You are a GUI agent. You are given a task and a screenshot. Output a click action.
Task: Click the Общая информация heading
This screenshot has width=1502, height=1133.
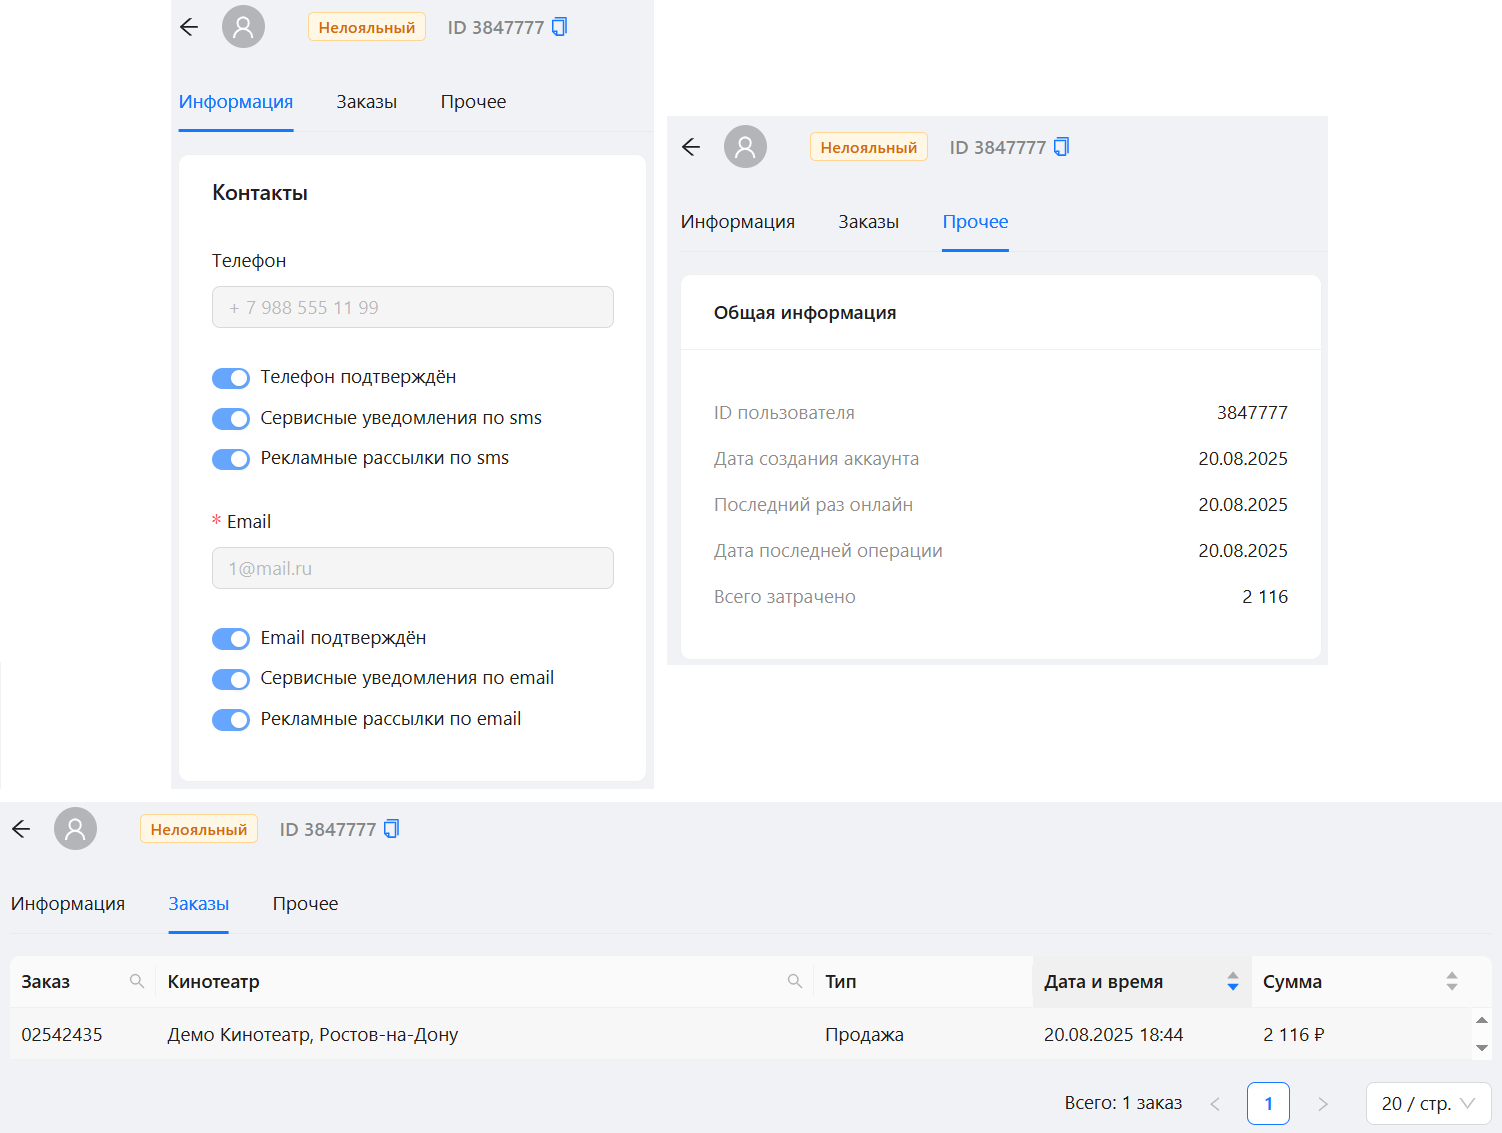tap(805, 313)
